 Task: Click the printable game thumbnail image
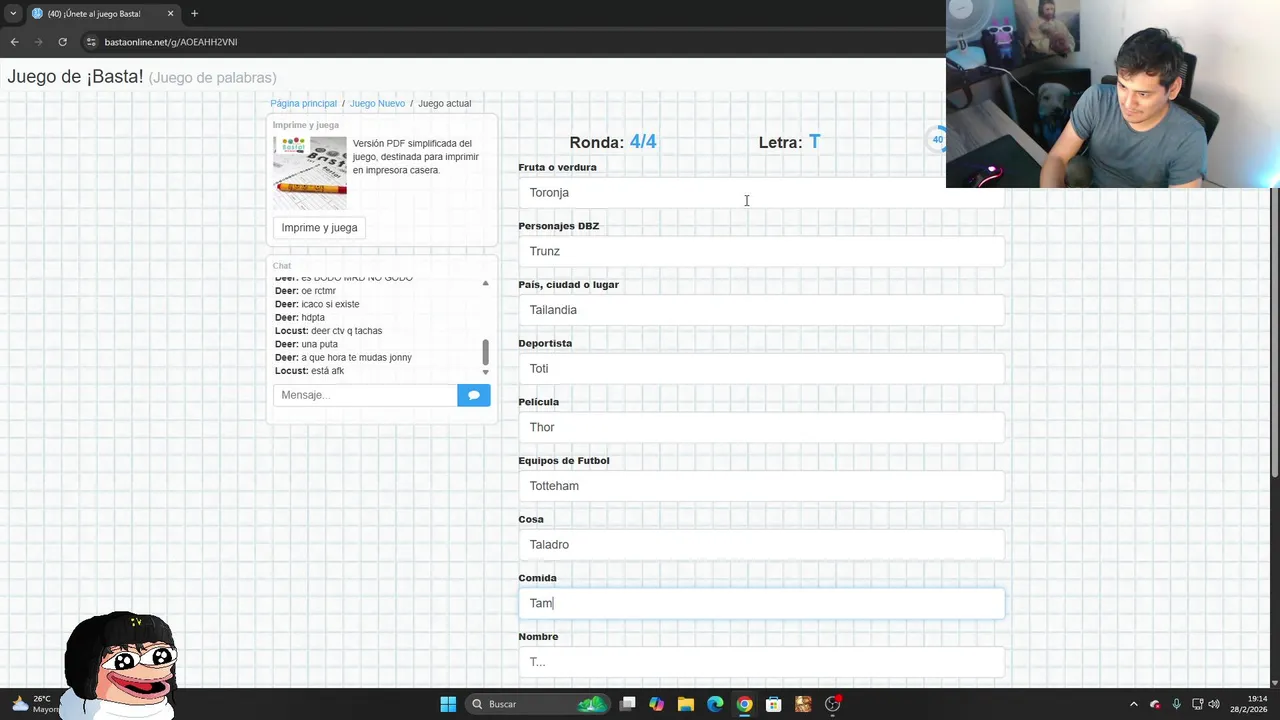pos(310,173)
